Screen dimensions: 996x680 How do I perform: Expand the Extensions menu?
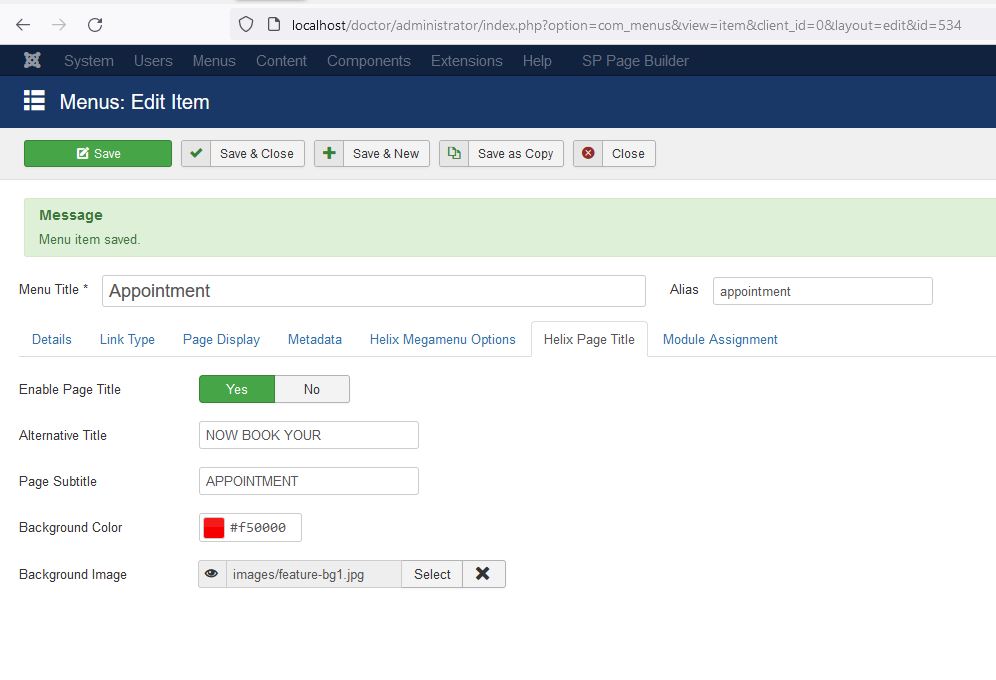(x=466, y=61)
